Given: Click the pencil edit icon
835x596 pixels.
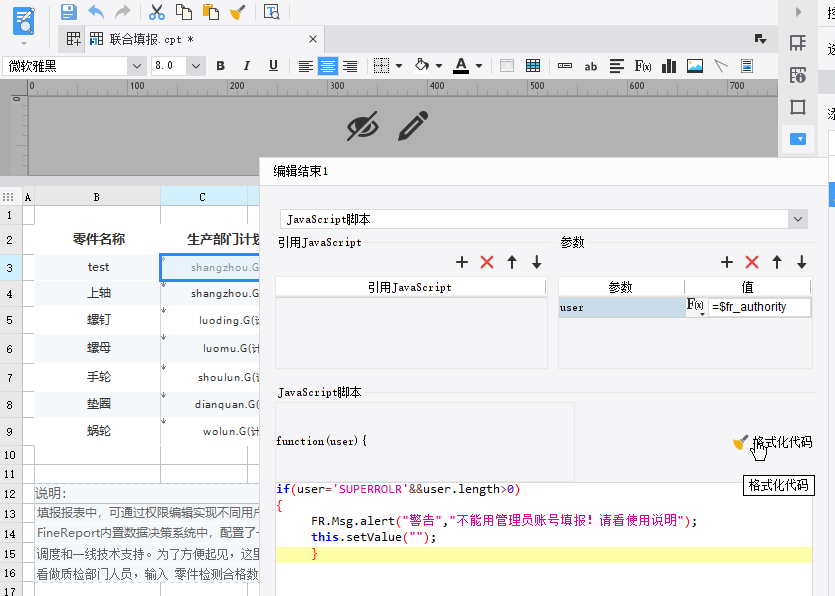Looking at the screenshot, I should click(413, 126).
